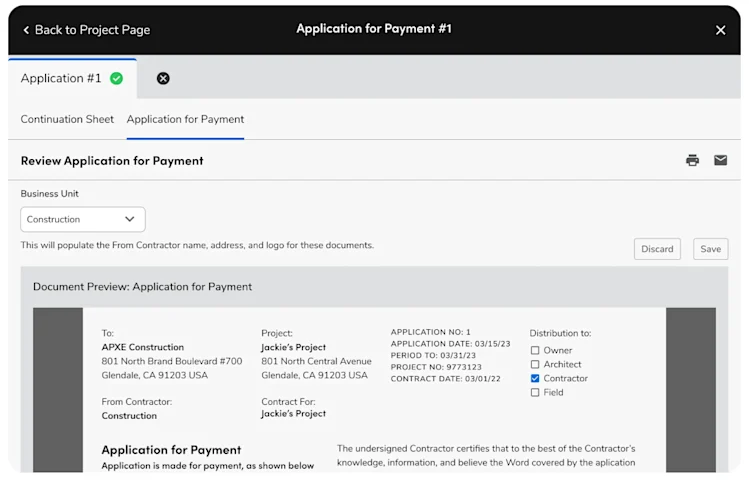The image size is (749, 480).
Task: Click 'Glendale, CA 91203 USA' under APXE Construction
Action: tap(154, 375)
